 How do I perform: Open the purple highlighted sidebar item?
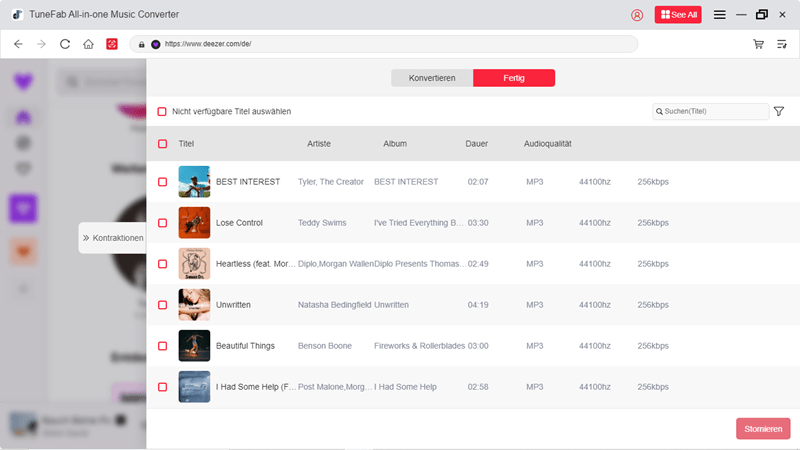[23, 209]
